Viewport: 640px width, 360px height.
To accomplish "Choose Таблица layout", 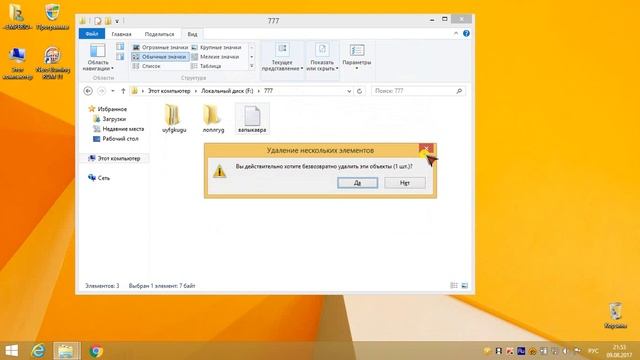I will tap(207, 66).
